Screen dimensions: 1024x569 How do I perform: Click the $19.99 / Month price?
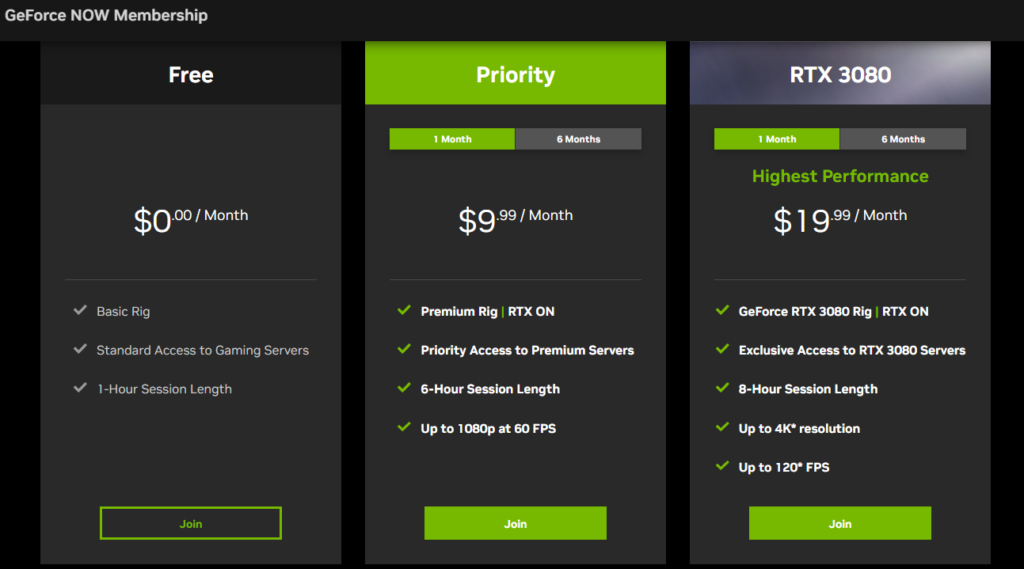coord(840,220)
